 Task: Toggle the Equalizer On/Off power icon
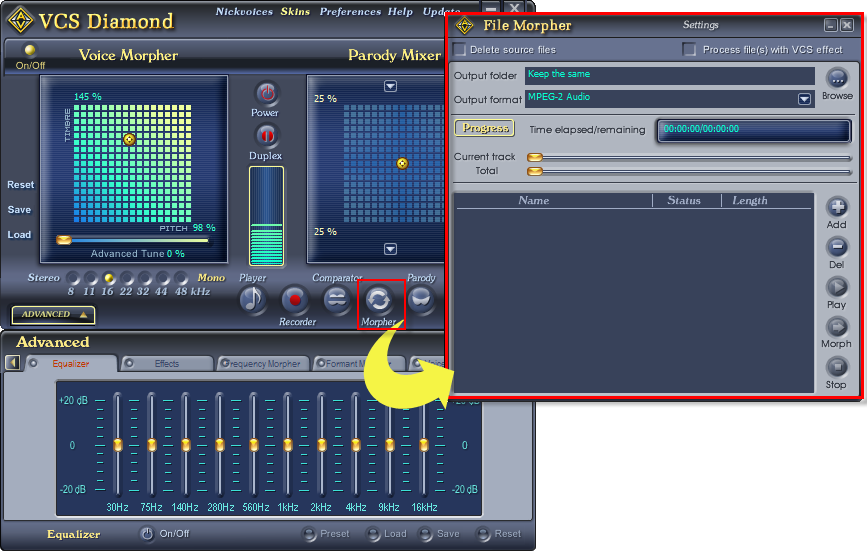[147, 534]
